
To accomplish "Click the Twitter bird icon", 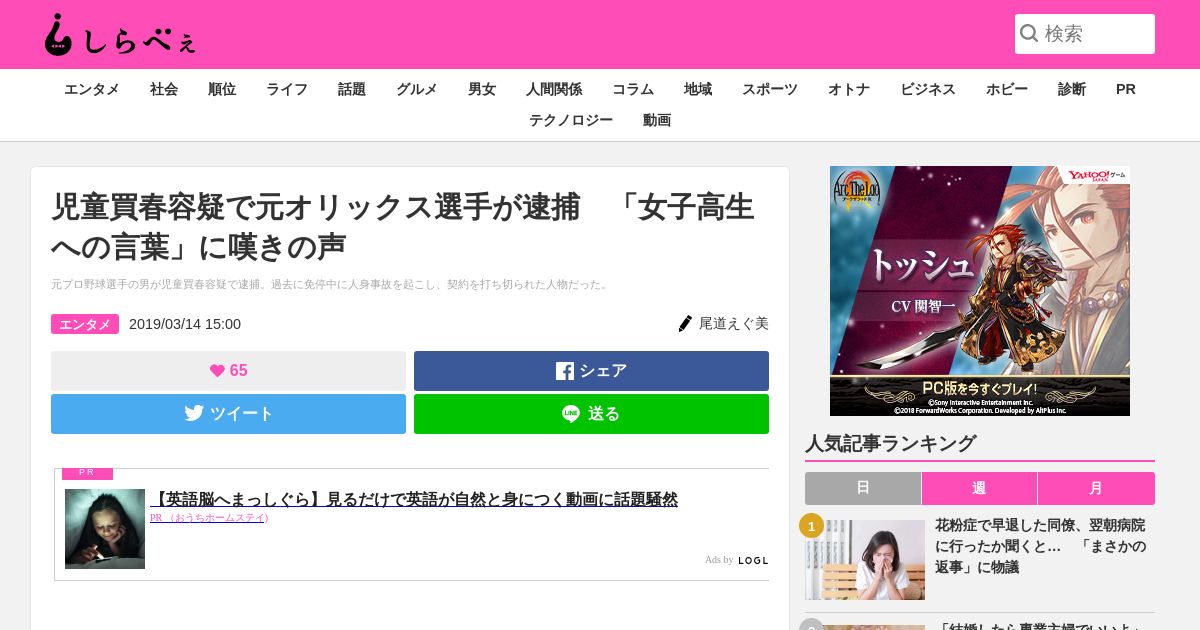I will [194, 413].
